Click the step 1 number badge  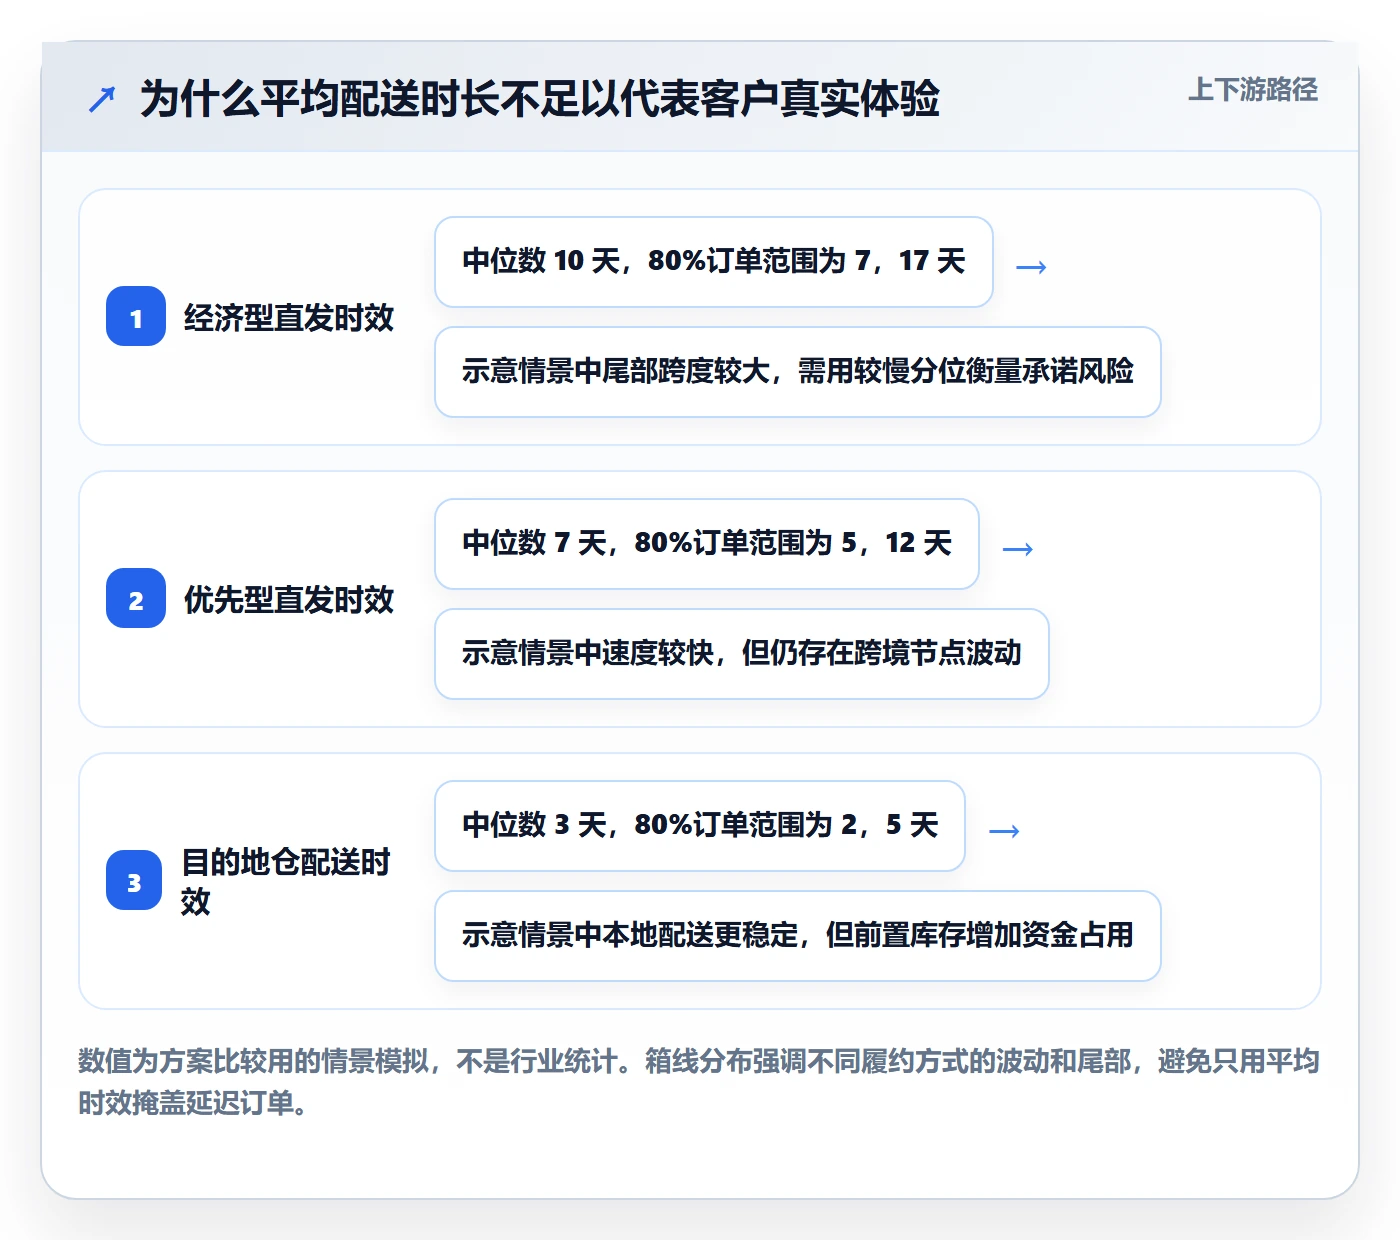click(136, 317)
